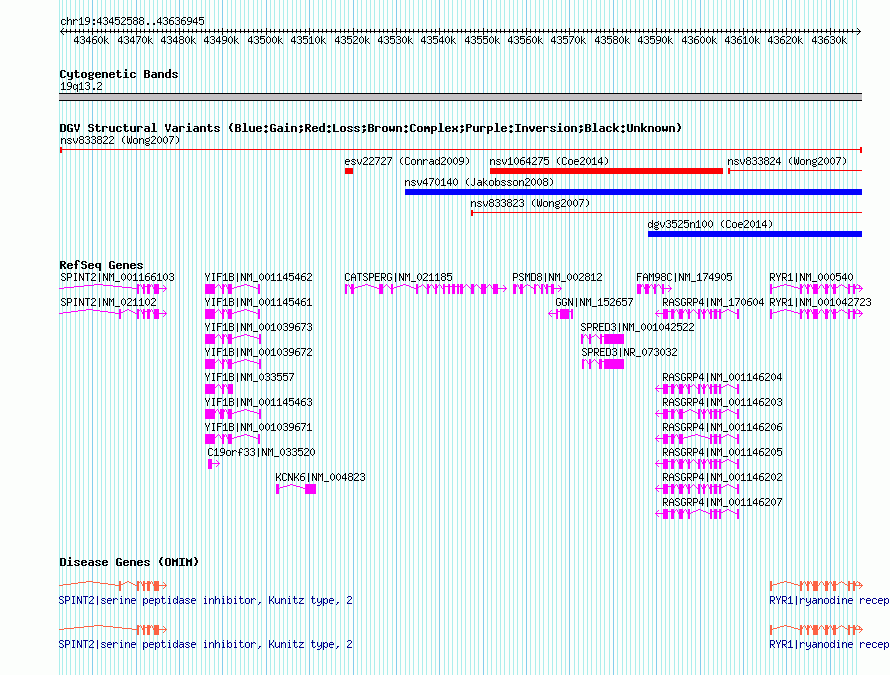Open the first OMIM SPINT2 serine peptidase link
Viewport: 890px width, 675px height.
(x=205, y=600)
